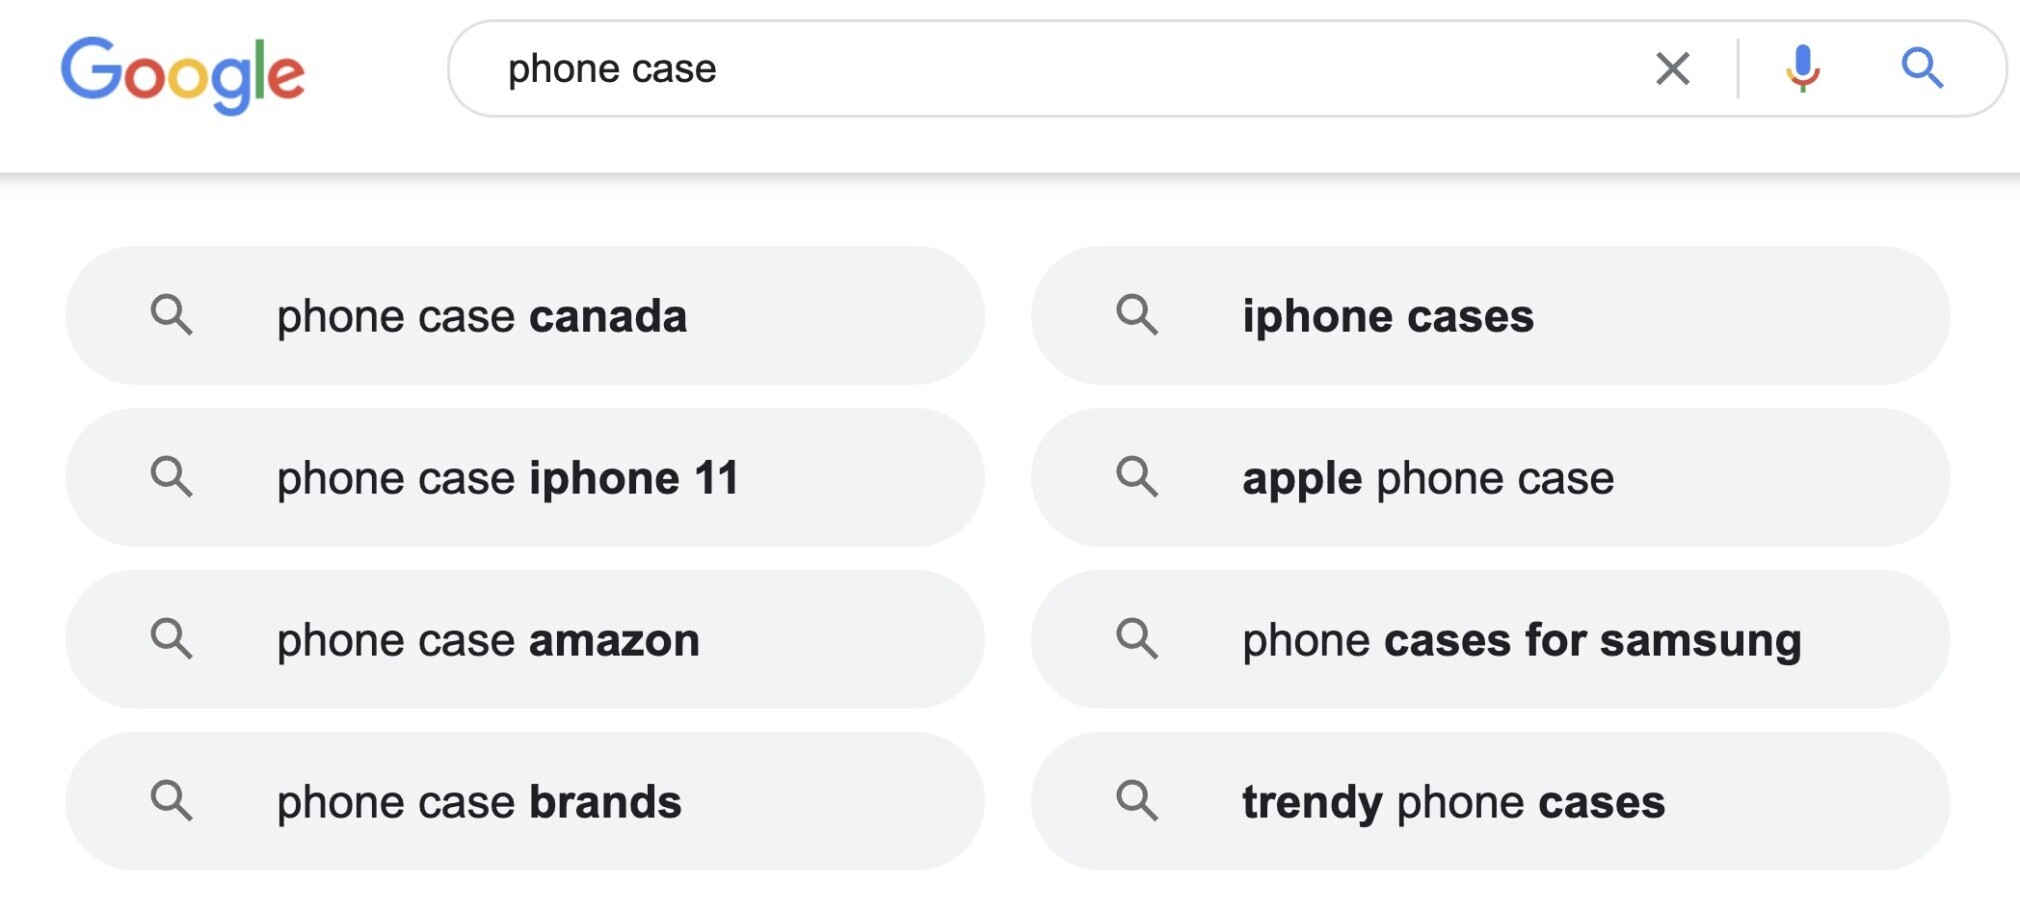Click magnifier icon beside 'trendy phone cases'
Viewport: 2020px width, 914px height.
point(1137,801)
